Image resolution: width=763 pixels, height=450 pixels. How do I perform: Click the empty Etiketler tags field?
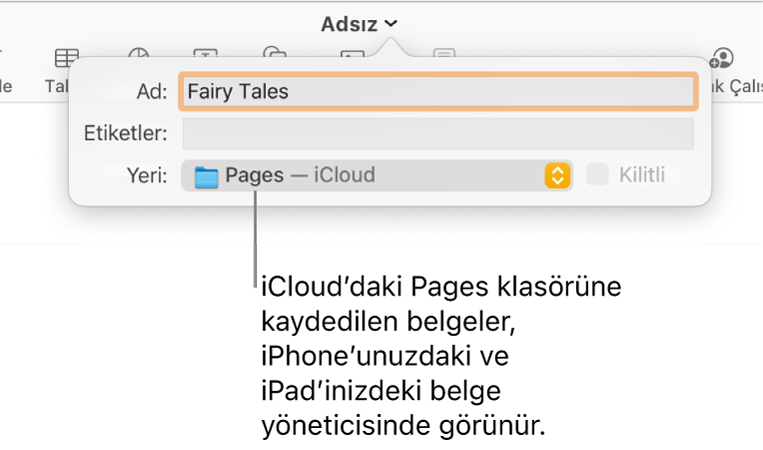tap(438, 133)
